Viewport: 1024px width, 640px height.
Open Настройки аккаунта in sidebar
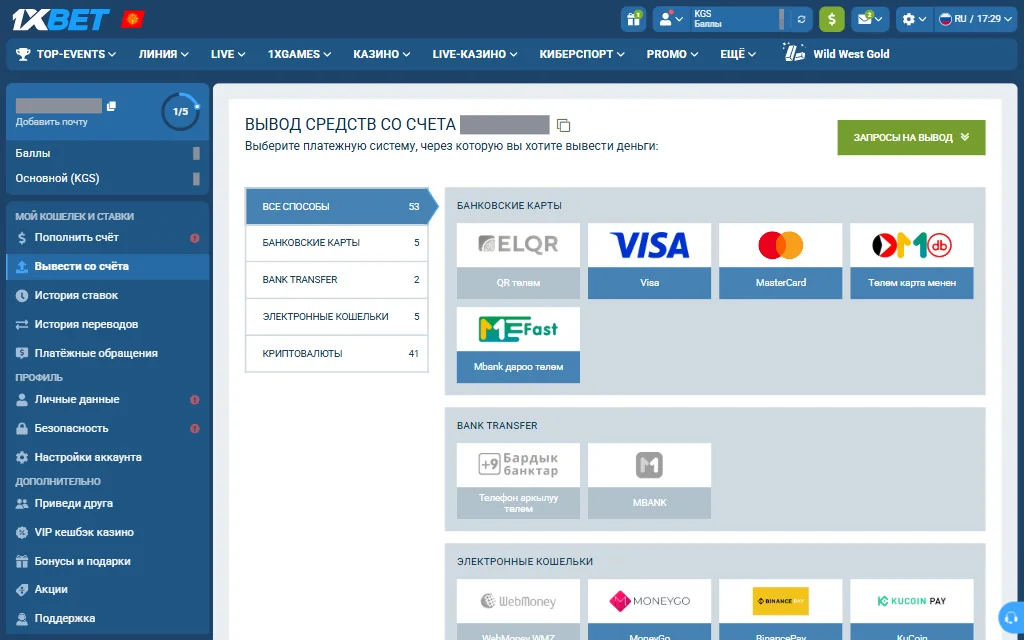coord(108,457)
